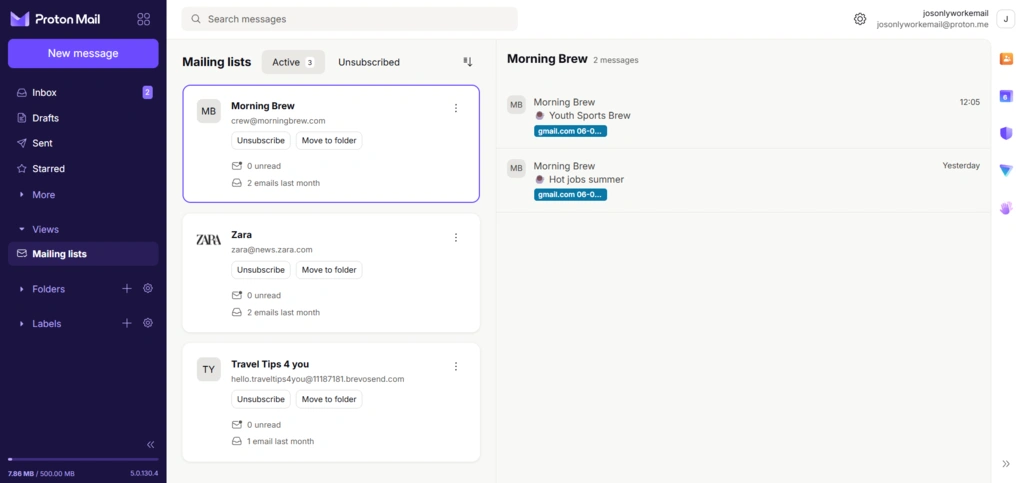Add a new folder with plus icon

(x=127, y=288)
